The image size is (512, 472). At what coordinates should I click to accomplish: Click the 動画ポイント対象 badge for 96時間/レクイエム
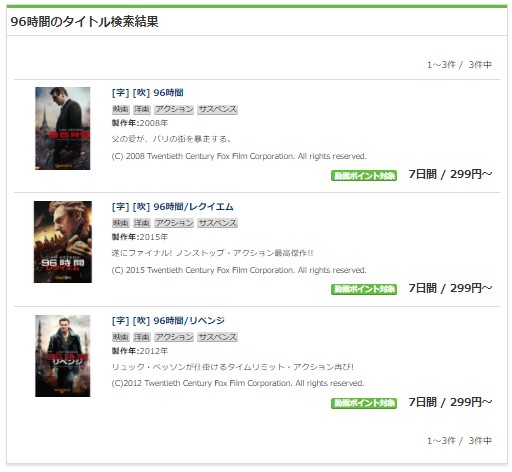tap(364, 289)
